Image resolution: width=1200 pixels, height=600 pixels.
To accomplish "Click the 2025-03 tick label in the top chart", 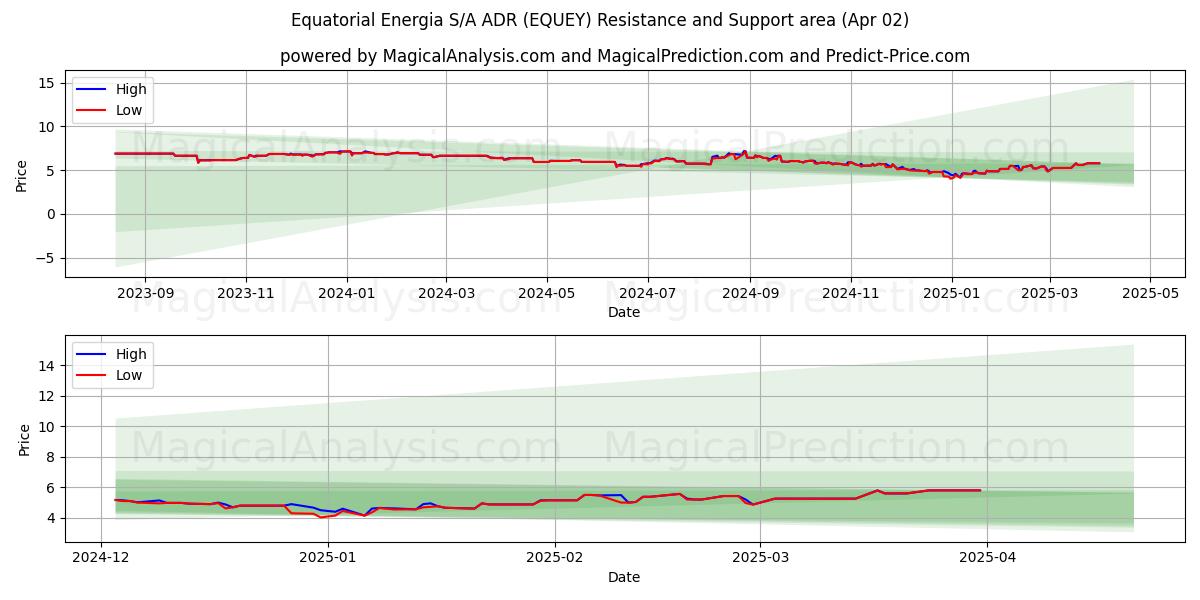I will [x=1049, y=293].
